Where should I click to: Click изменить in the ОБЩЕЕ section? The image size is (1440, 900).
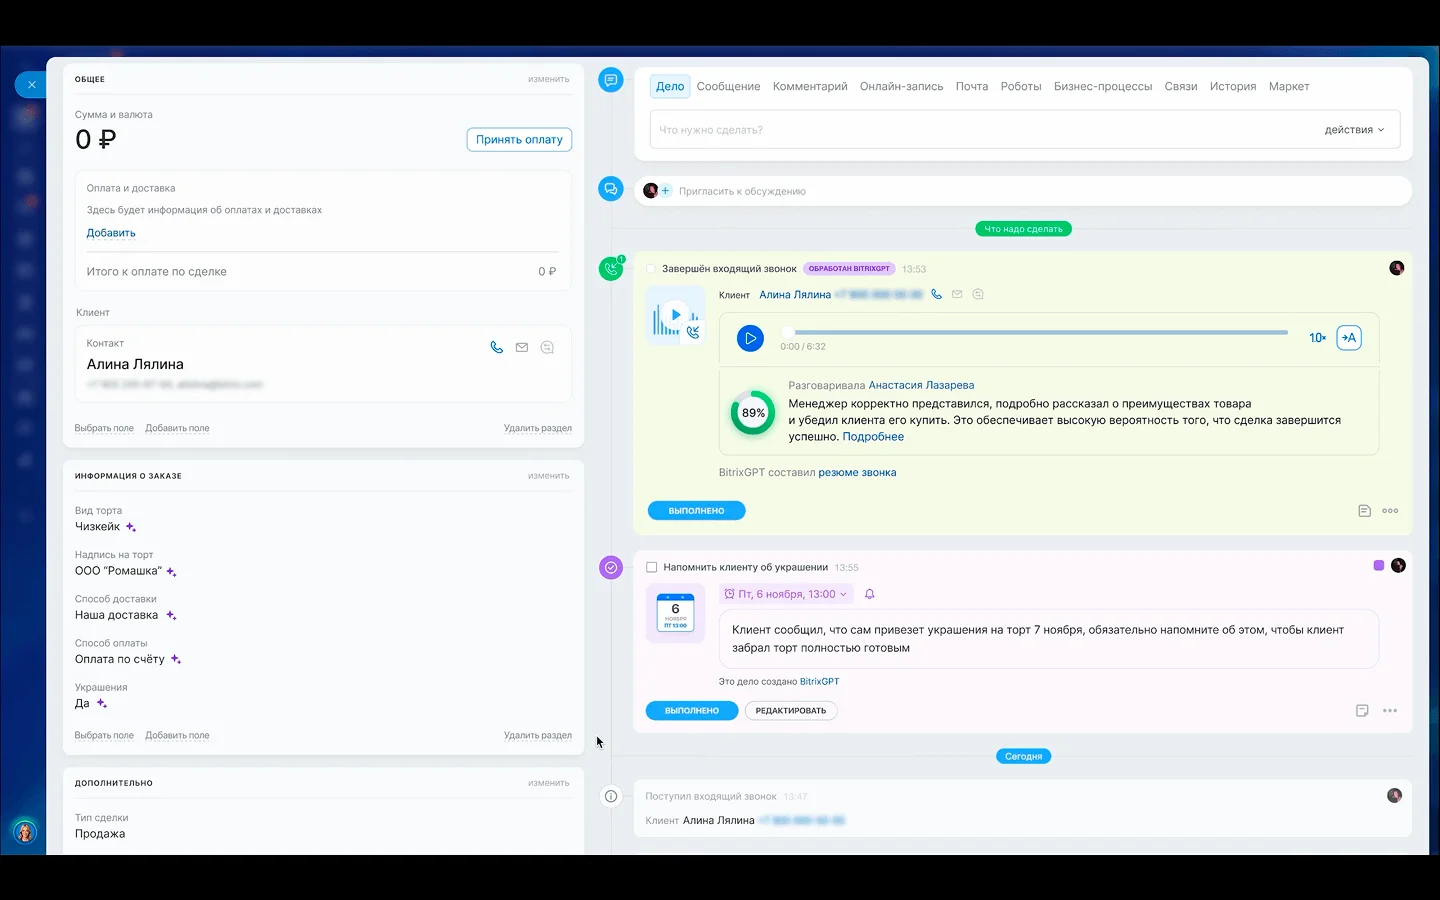pos(548,79)
